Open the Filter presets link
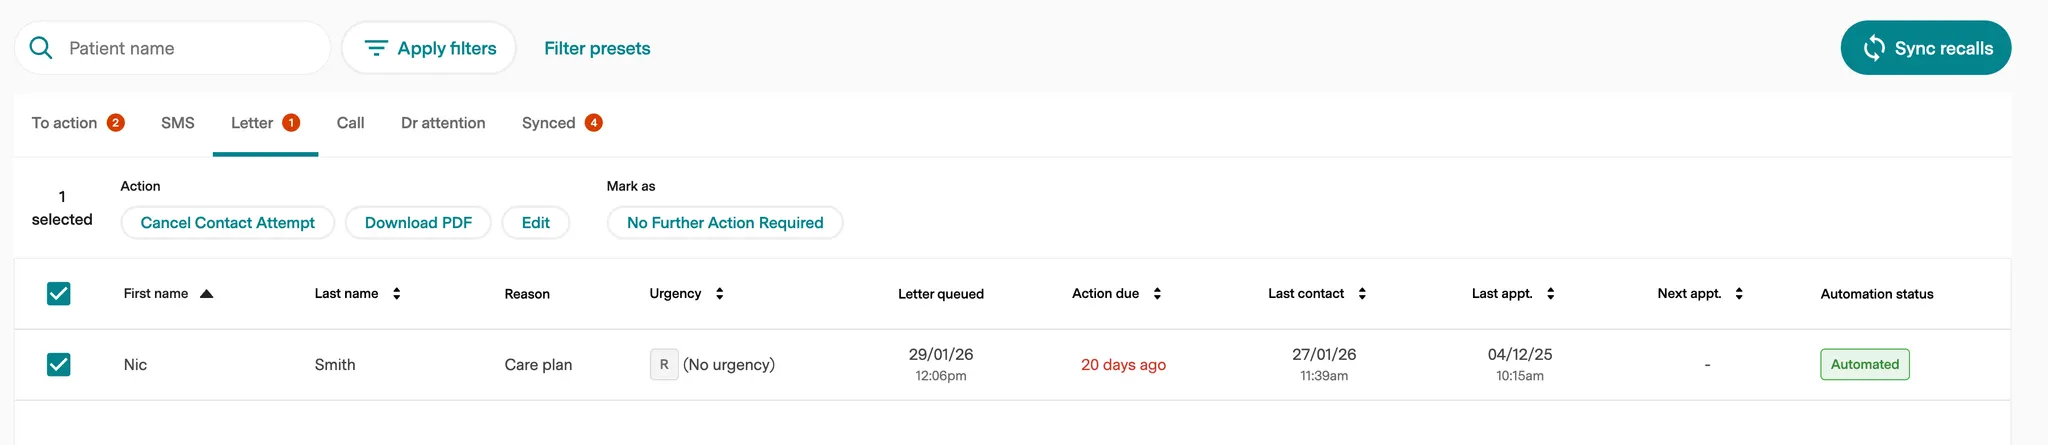 (597, 48)
